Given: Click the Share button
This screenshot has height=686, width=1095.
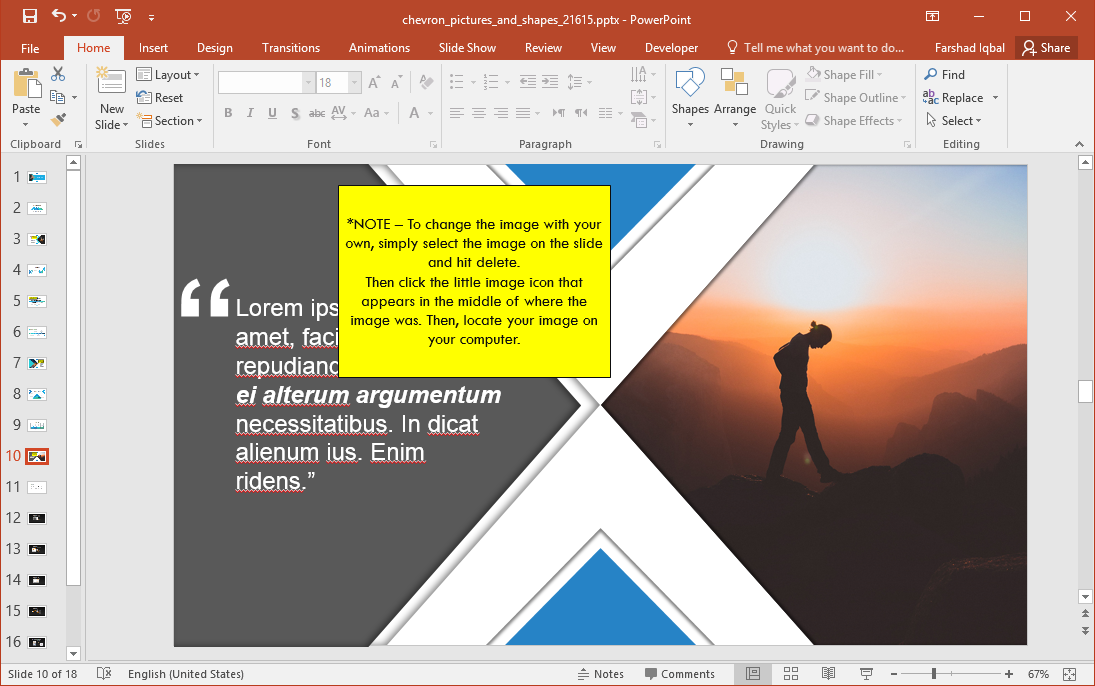Looking at the screenshot, I should coord(1045,48).
